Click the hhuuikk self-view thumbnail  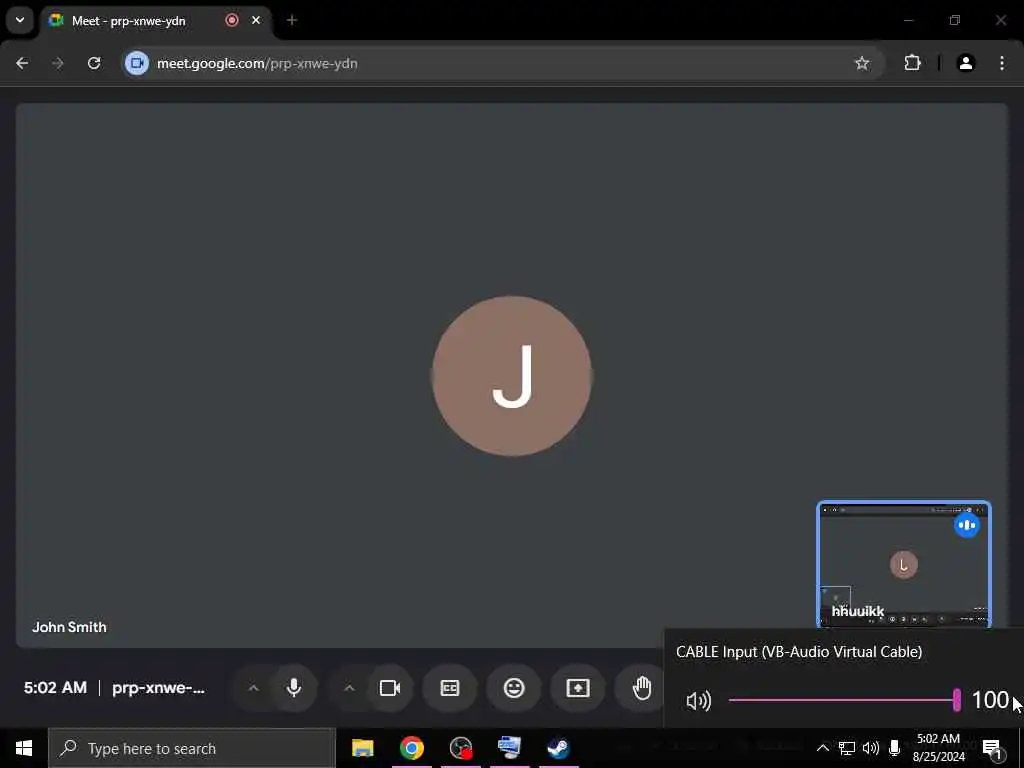(904, 565)
